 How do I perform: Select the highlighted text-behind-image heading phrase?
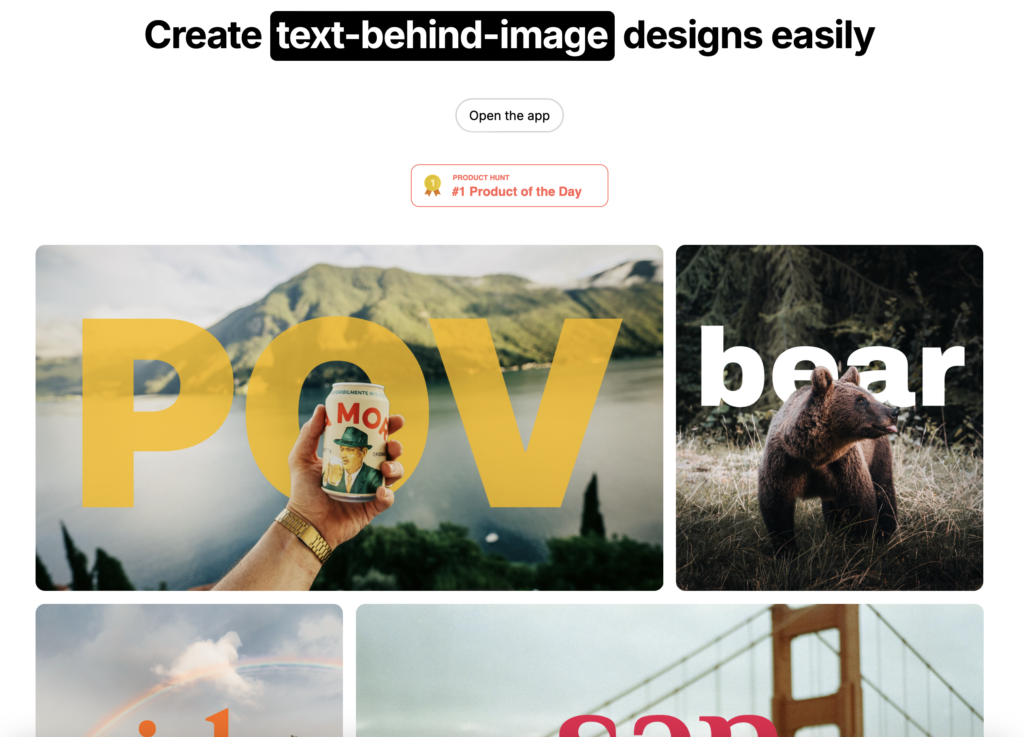[x=442, y=36]
